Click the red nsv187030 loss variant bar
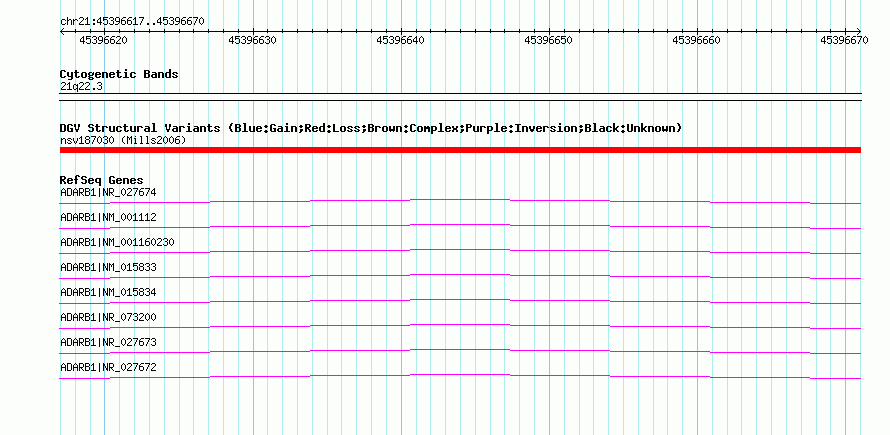Image resolution: width=890 pixels, height=435 pixels. point(460,150)
